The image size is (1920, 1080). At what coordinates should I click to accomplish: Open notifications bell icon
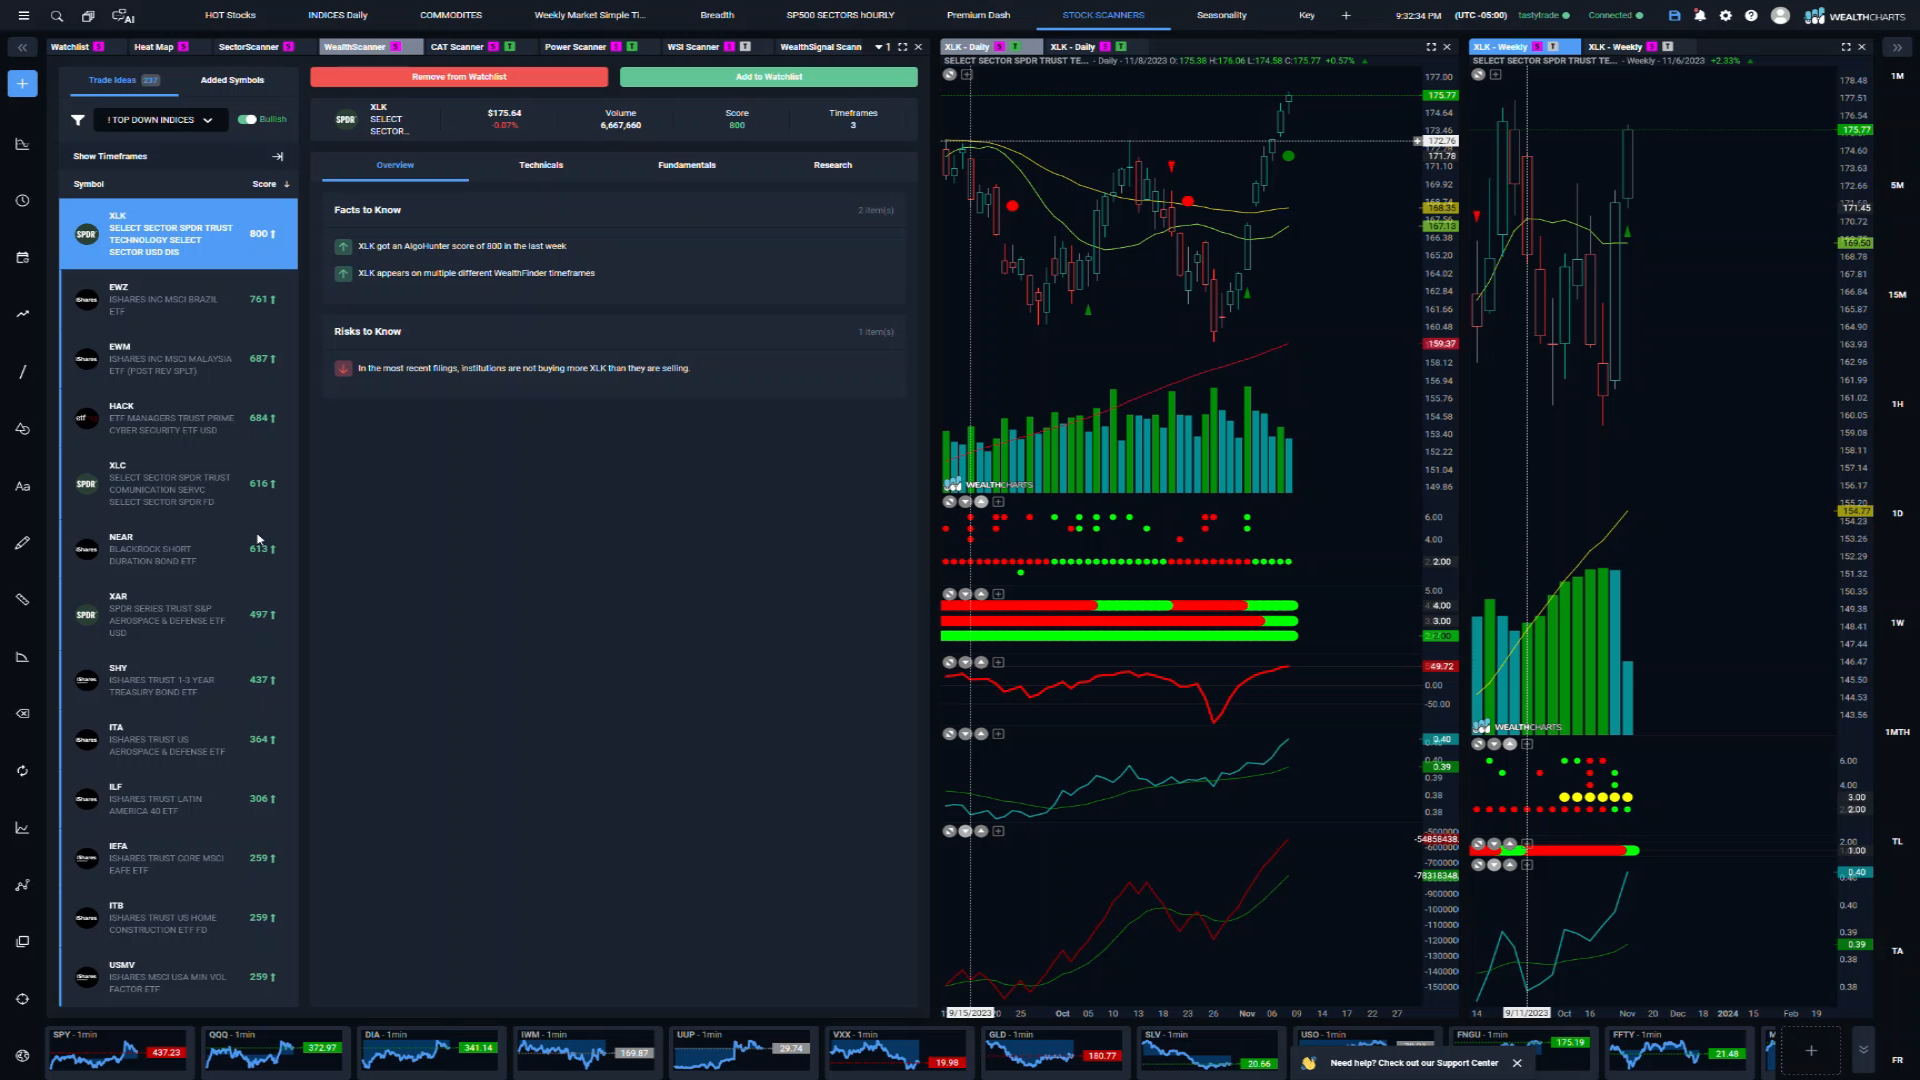click(x=1700, y=16)
